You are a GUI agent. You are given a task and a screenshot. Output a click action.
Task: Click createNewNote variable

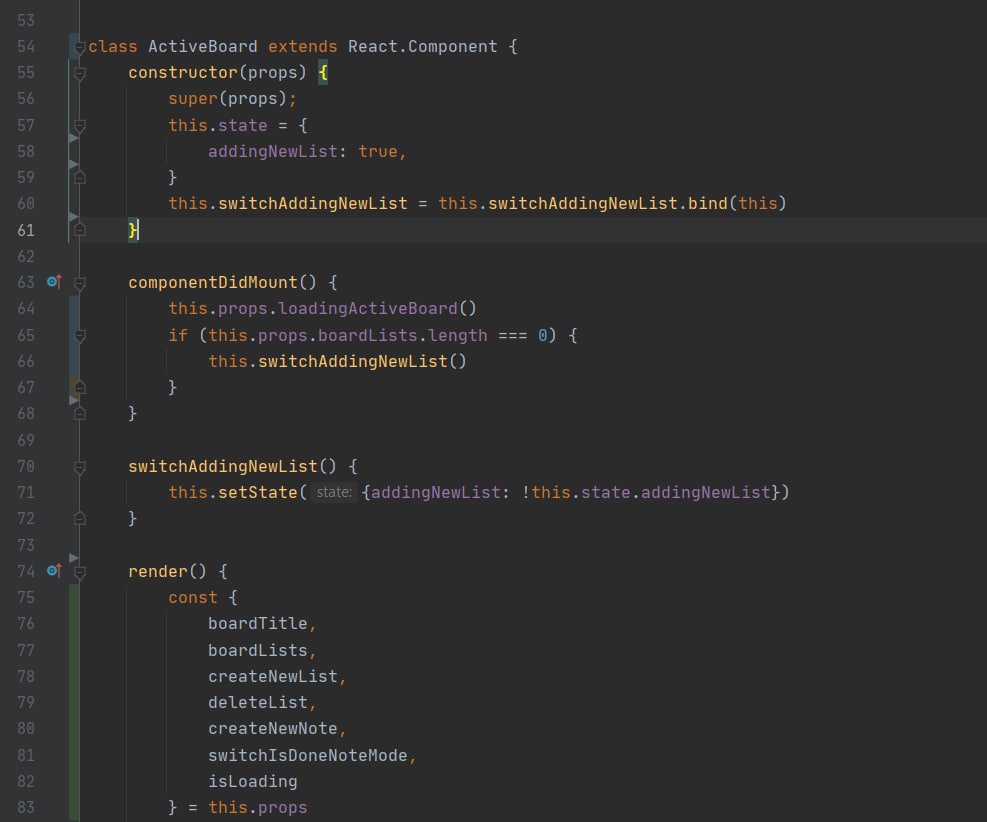[x=273, y=729]
